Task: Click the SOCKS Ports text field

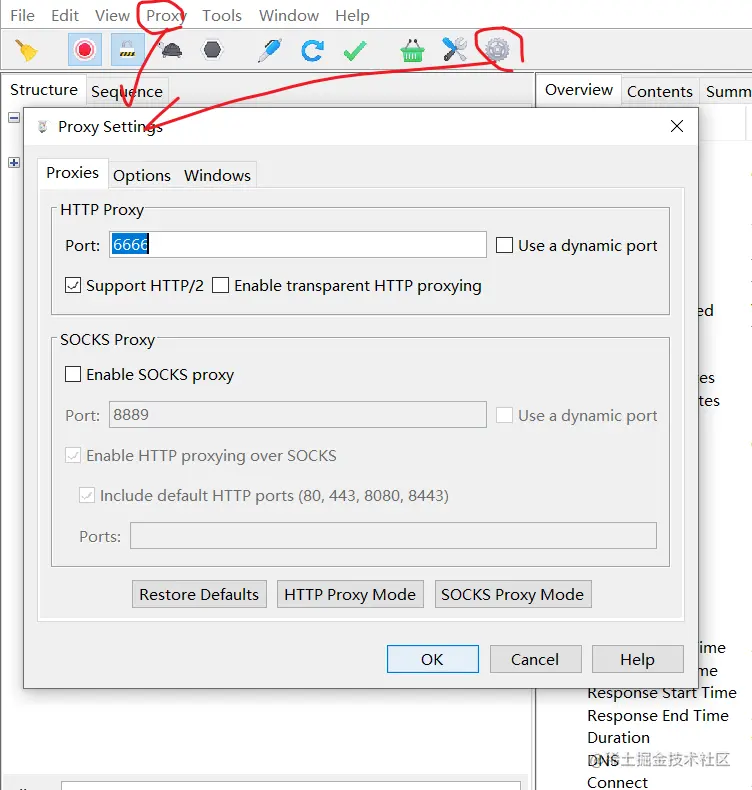Action: (393, 536)
